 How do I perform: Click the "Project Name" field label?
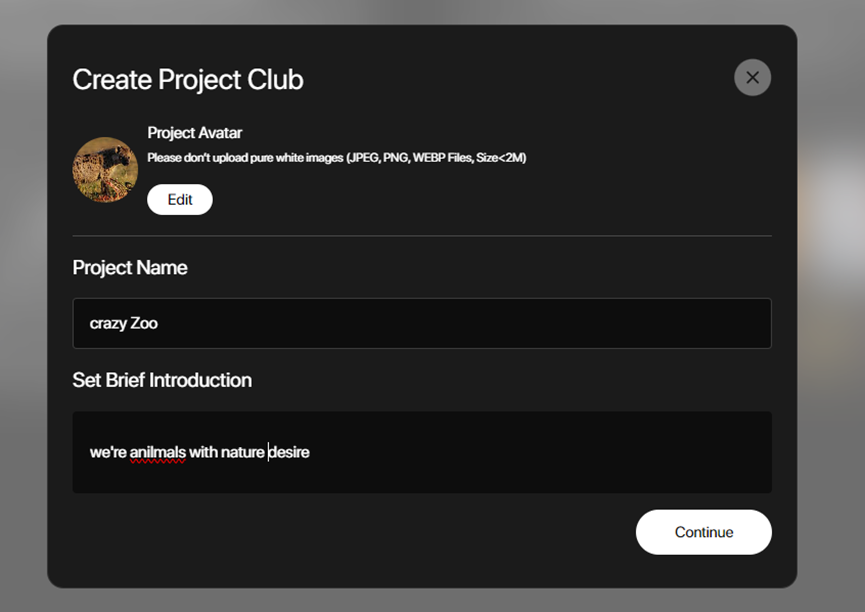[130, 268]
